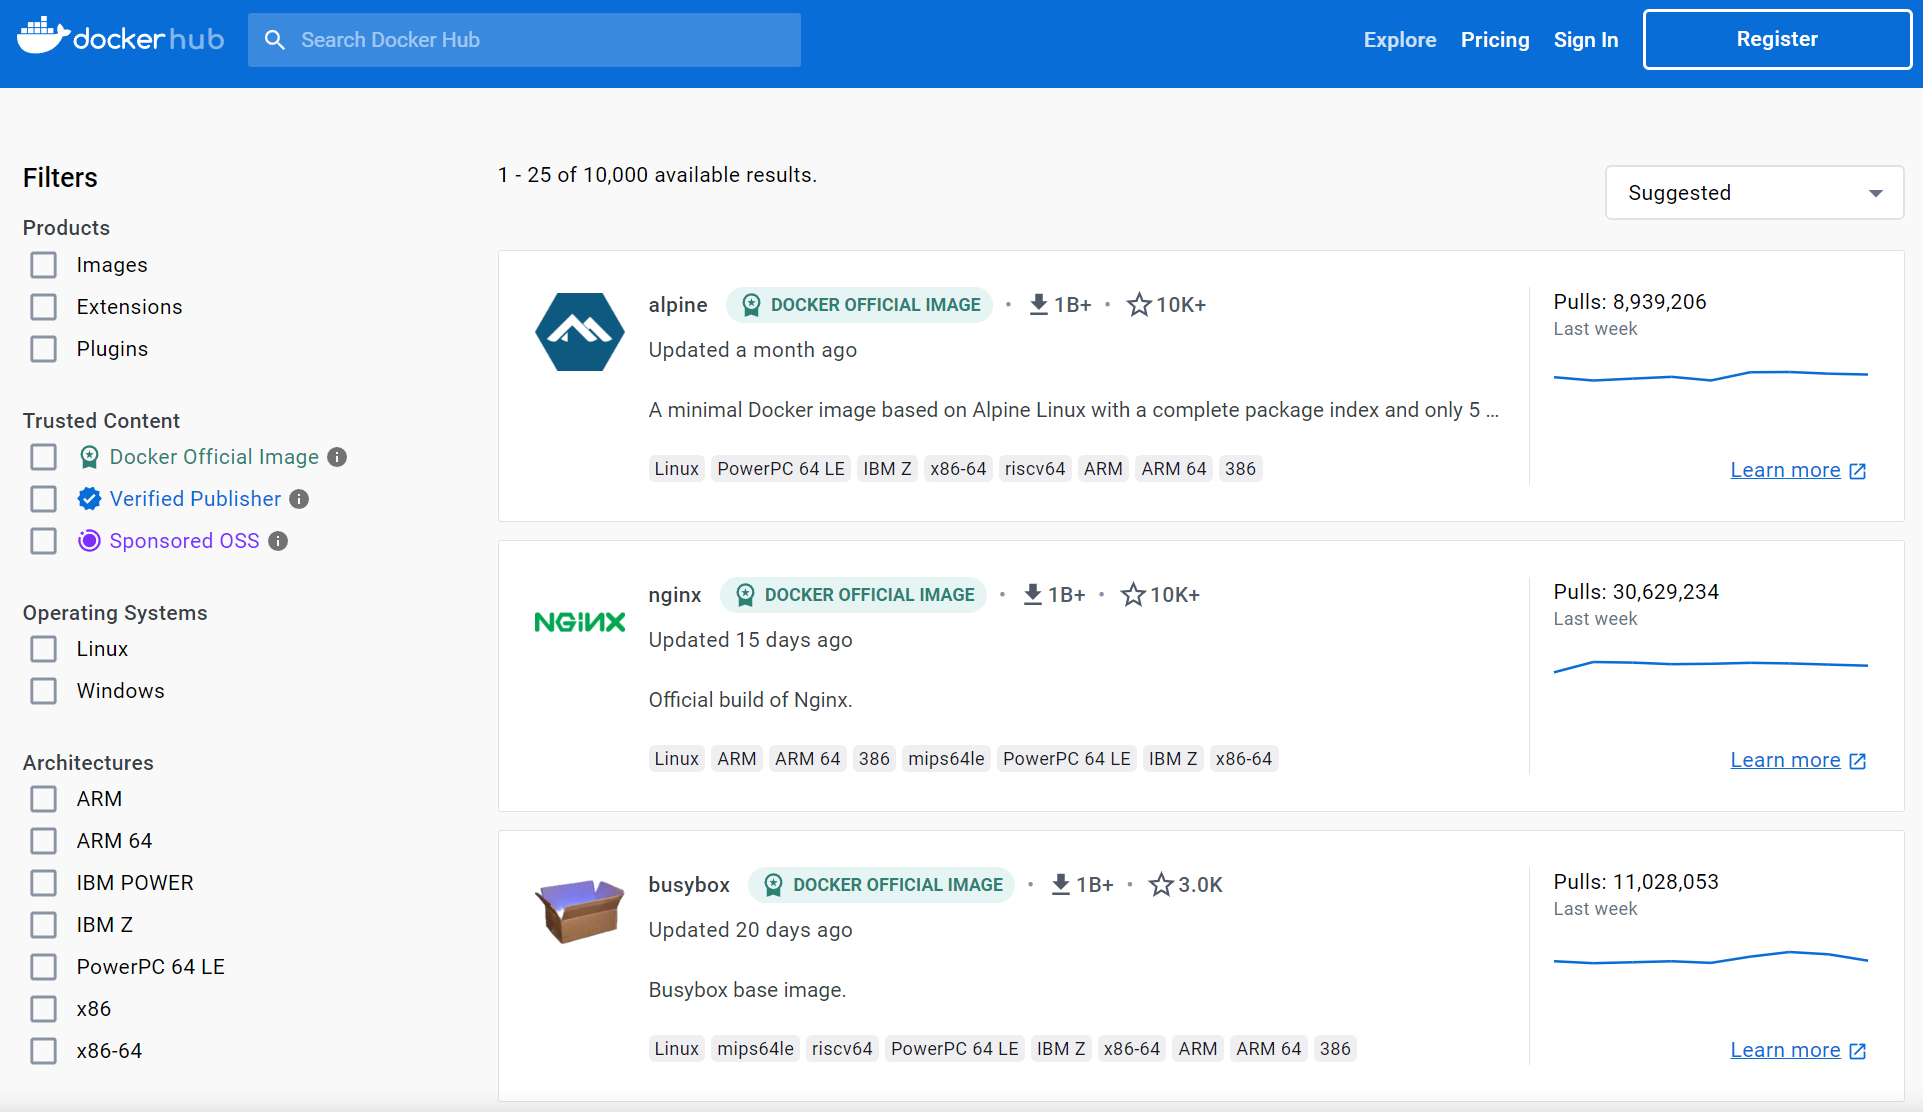Click info icon next to Verified Publisher
The height and width of the screenshot is (1112, 1923).
[x=299, y=499]
